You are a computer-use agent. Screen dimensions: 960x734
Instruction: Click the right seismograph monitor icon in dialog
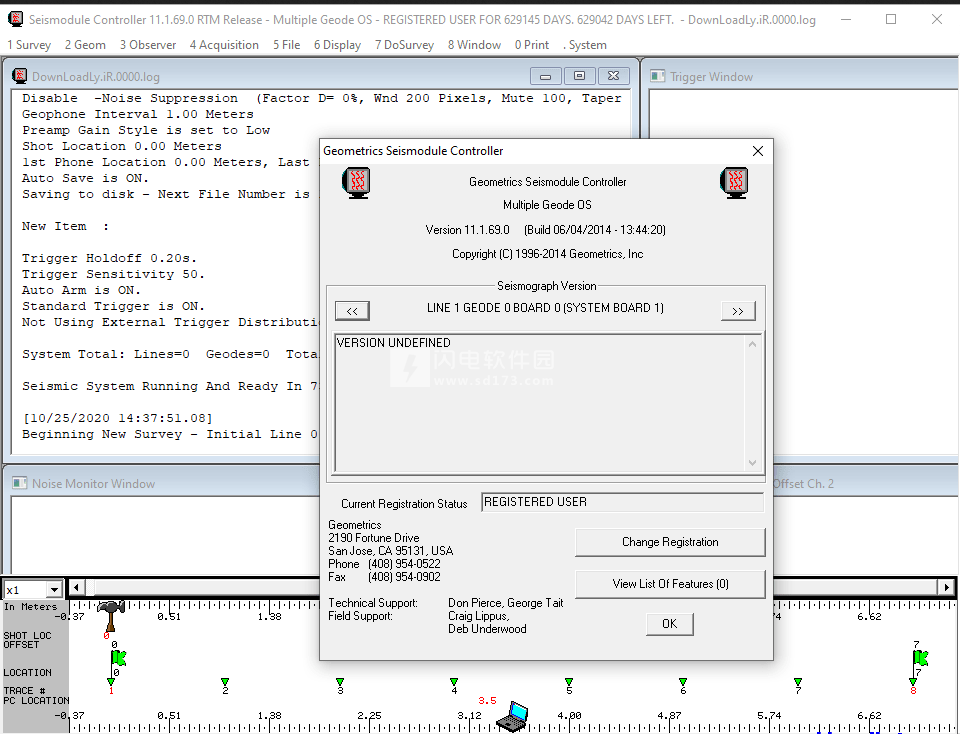click(x=734, y=182)
